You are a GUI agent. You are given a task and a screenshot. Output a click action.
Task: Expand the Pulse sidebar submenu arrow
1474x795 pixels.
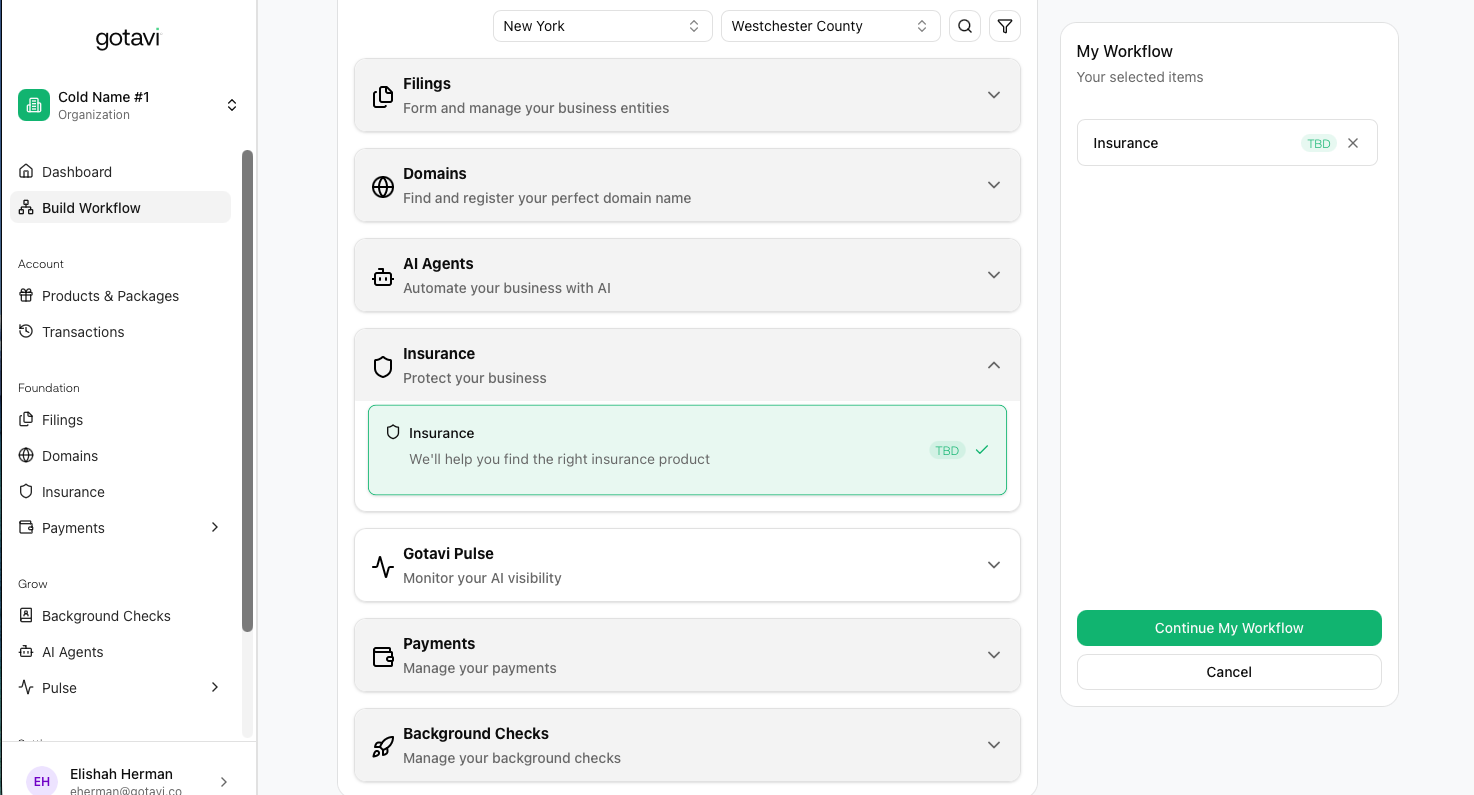[x=215, y=687]
